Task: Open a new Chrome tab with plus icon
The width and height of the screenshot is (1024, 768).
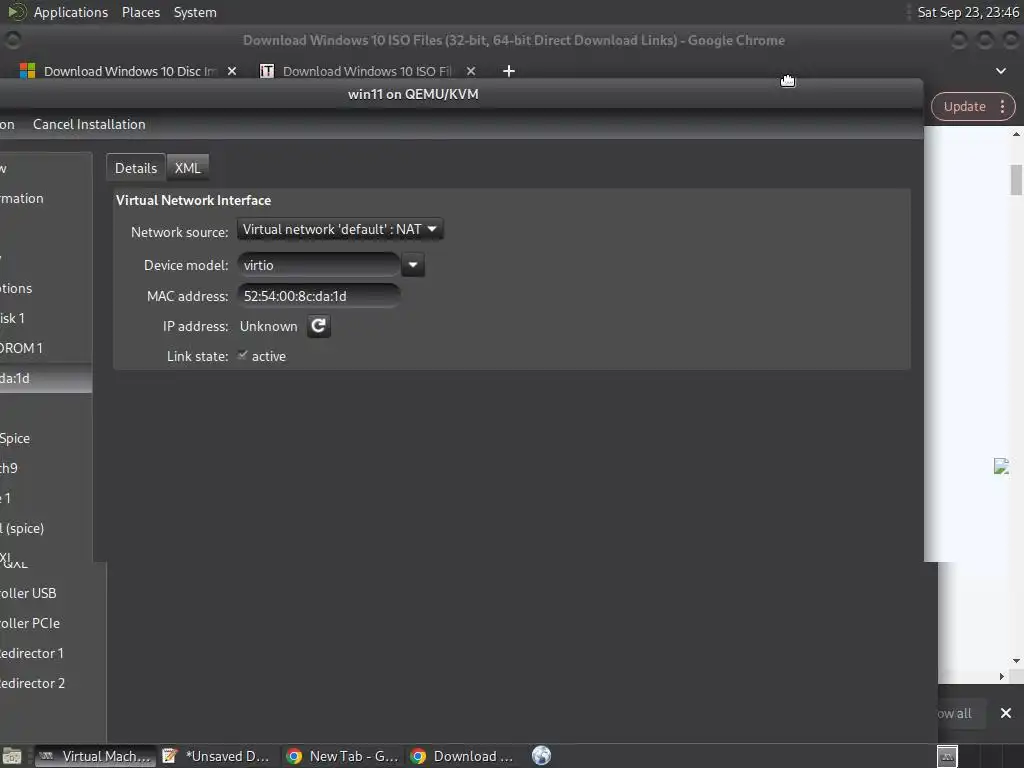Action: 509,71
